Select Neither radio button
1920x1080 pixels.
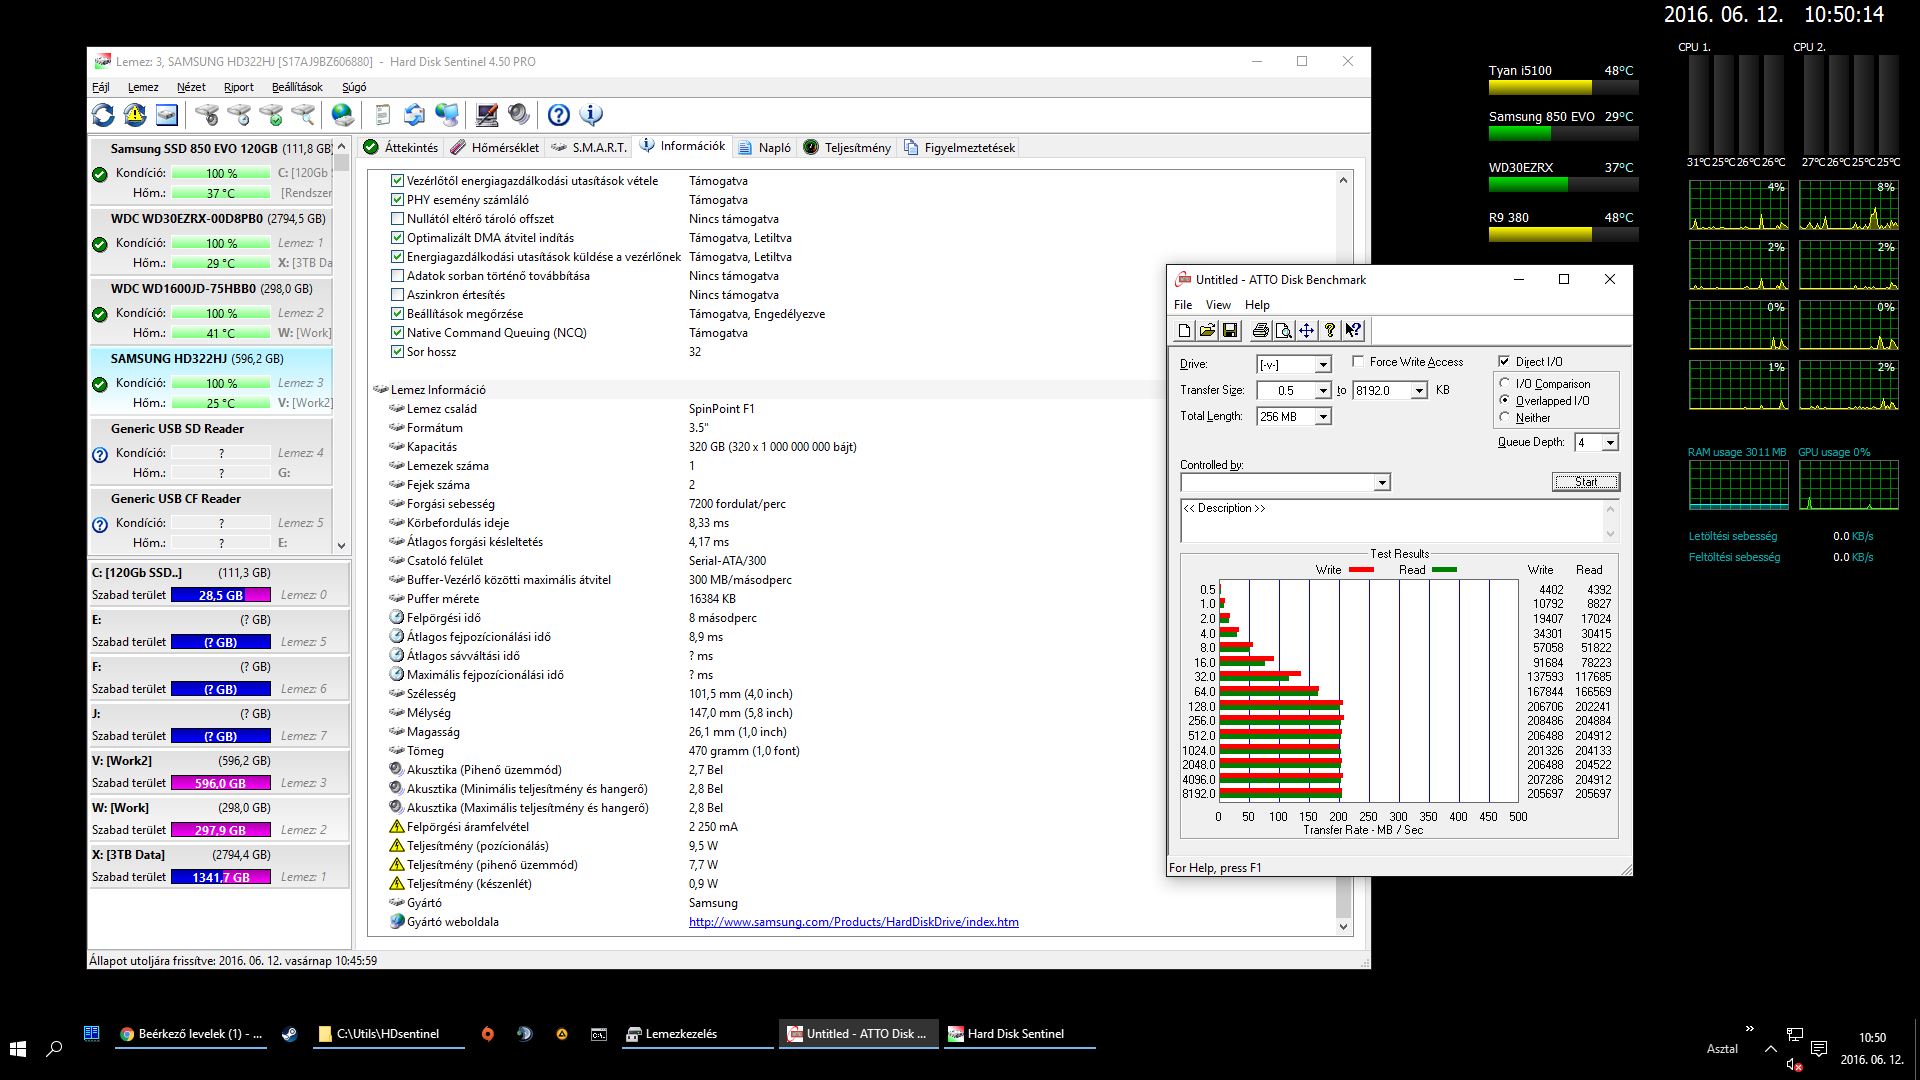(1505, 418)
